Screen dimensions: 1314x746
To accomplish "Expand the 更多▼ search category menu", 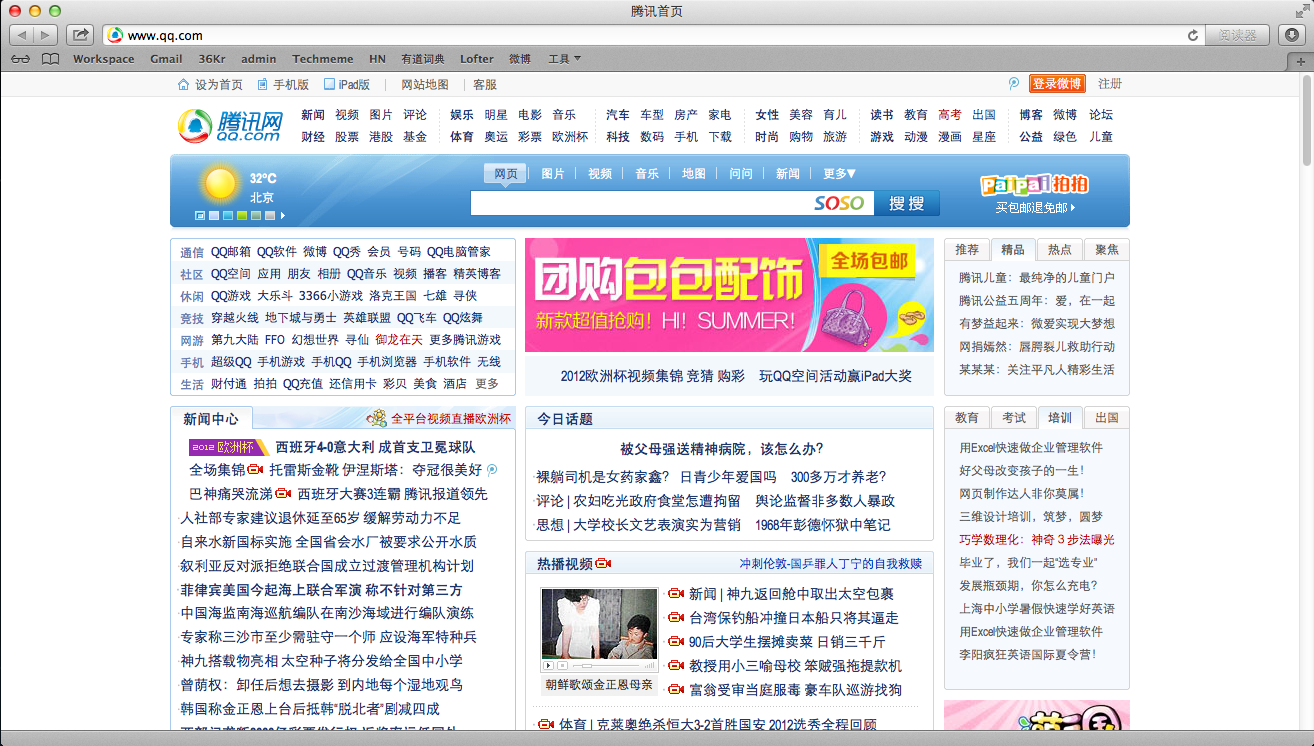I will 839,174.
